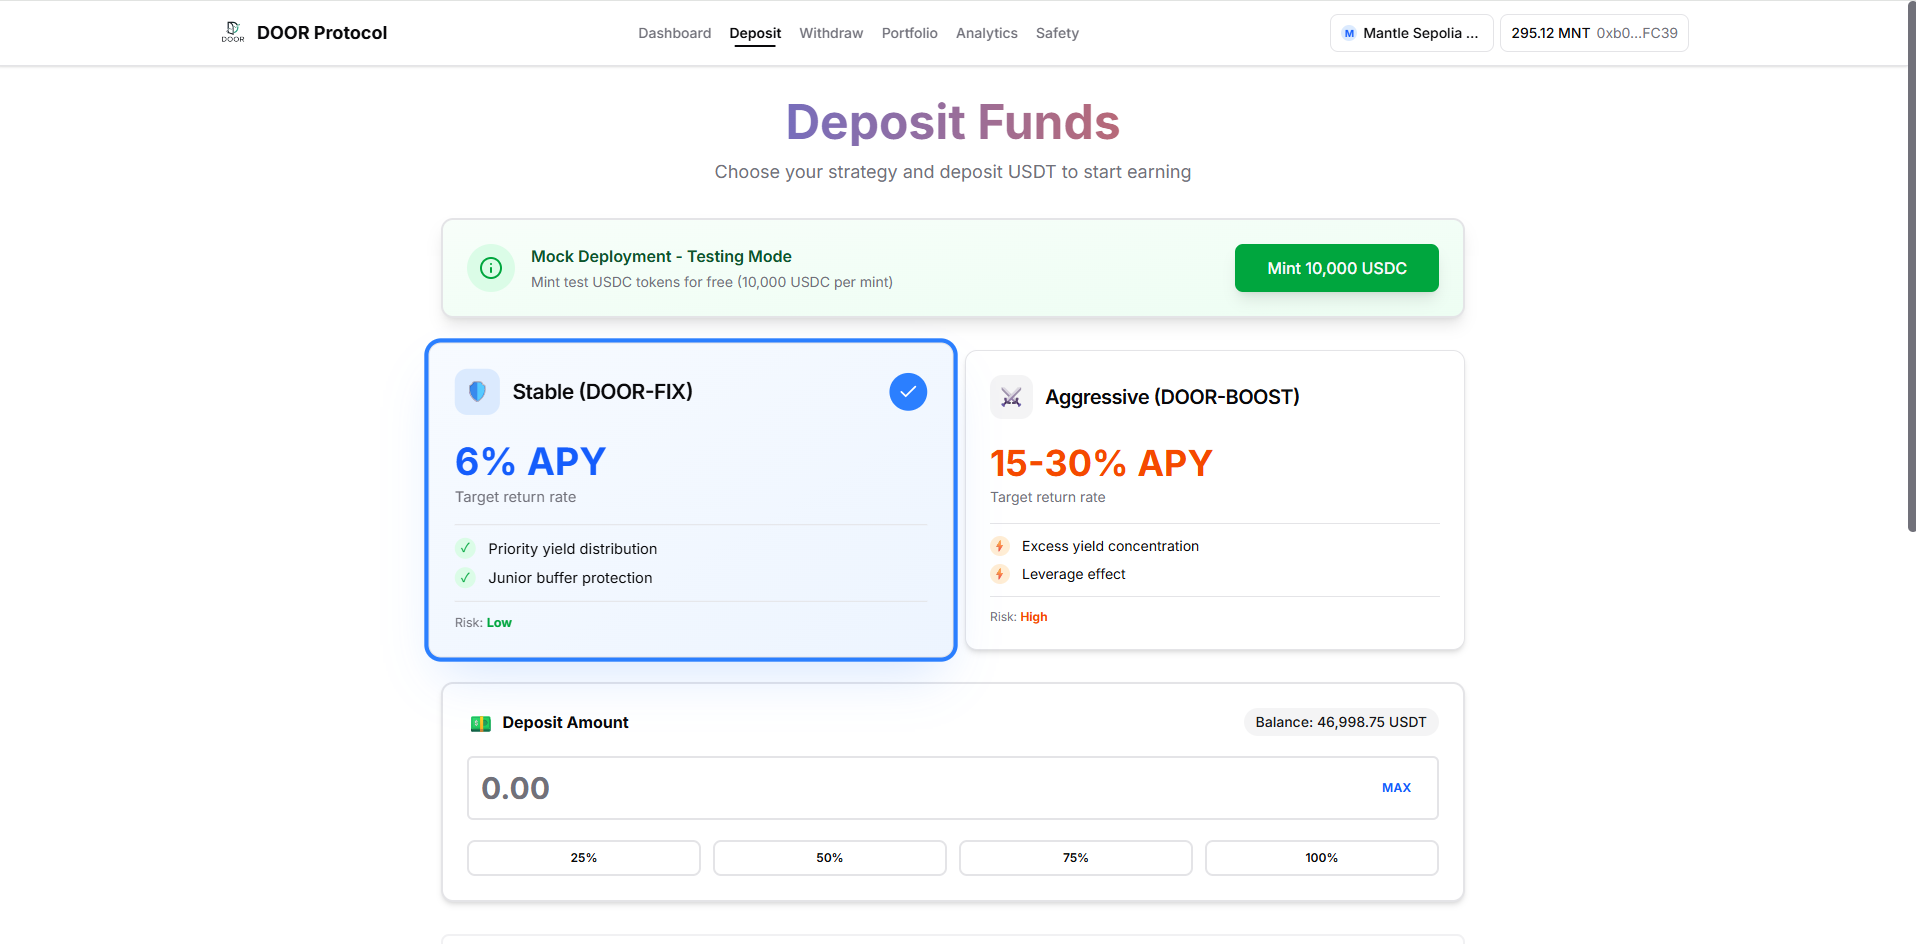The height and width of the screenshot is (944, 1916).
Task: Open the Analytics tab
Action: pyautogui.click(x=986, y=33)
